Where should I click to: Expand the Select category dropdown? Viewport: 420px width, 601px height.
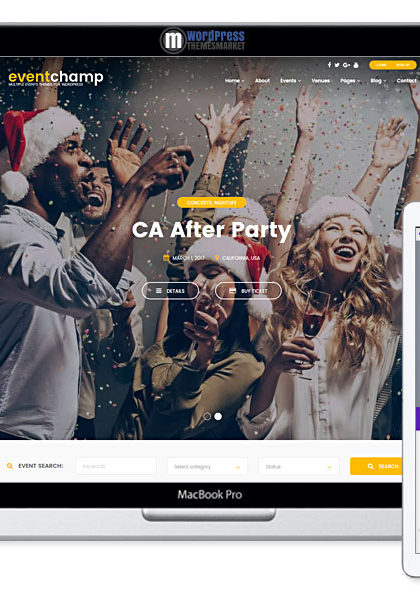click(207, 466)
